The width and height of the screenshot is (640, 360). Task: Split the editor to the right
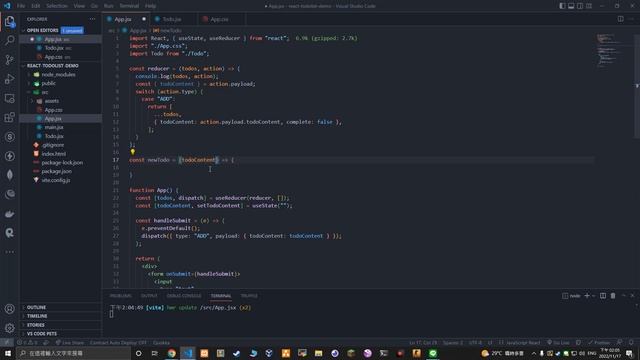pos(620,19)
